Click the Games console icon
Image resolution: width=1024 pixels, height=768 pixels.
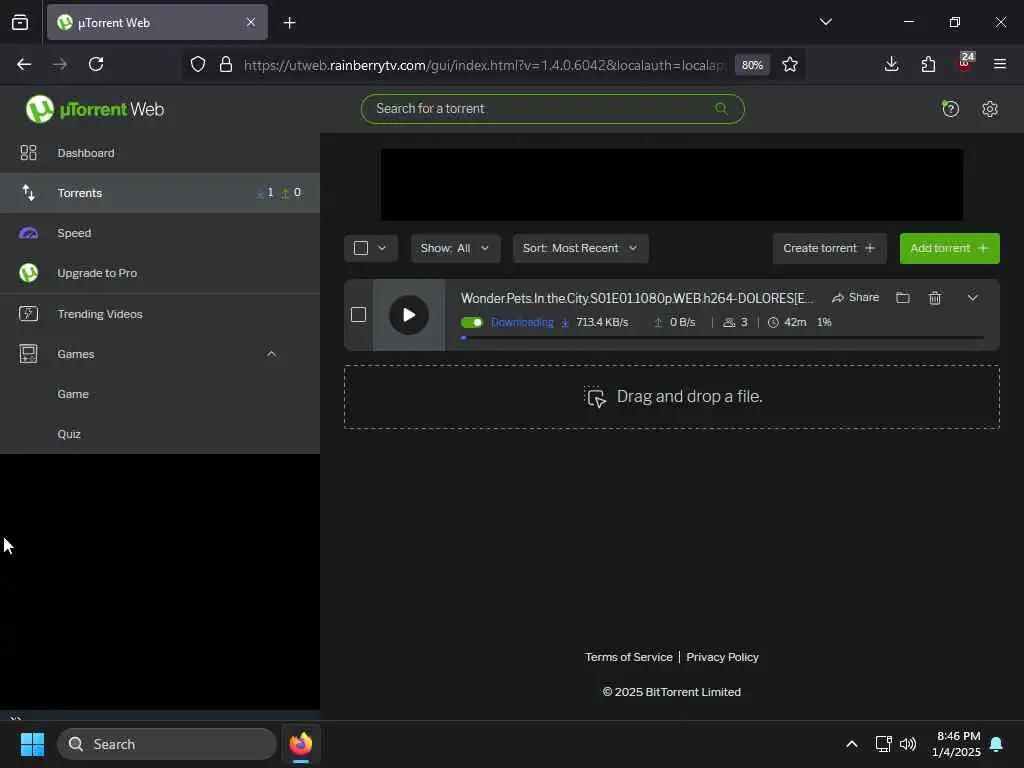28,354
